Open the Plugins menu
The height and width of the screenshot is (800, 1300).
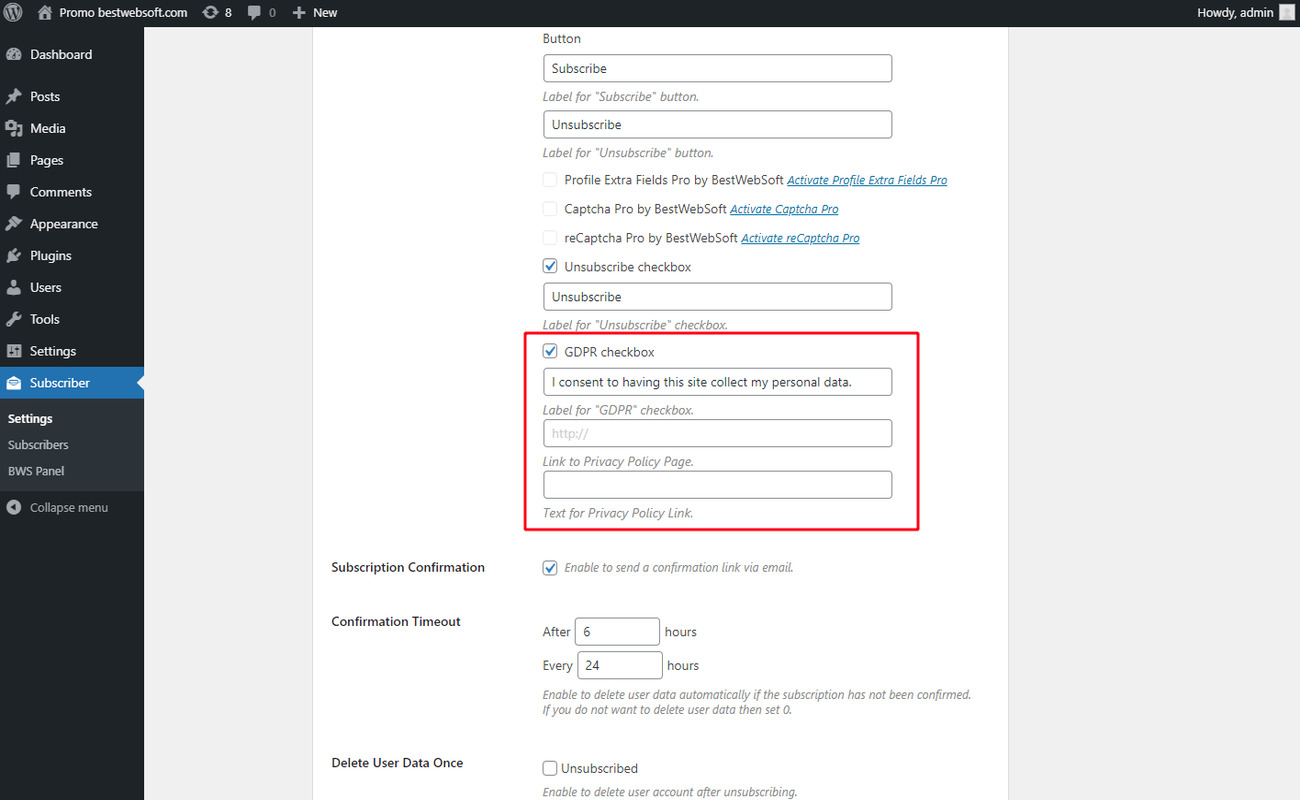pos(72,256)
